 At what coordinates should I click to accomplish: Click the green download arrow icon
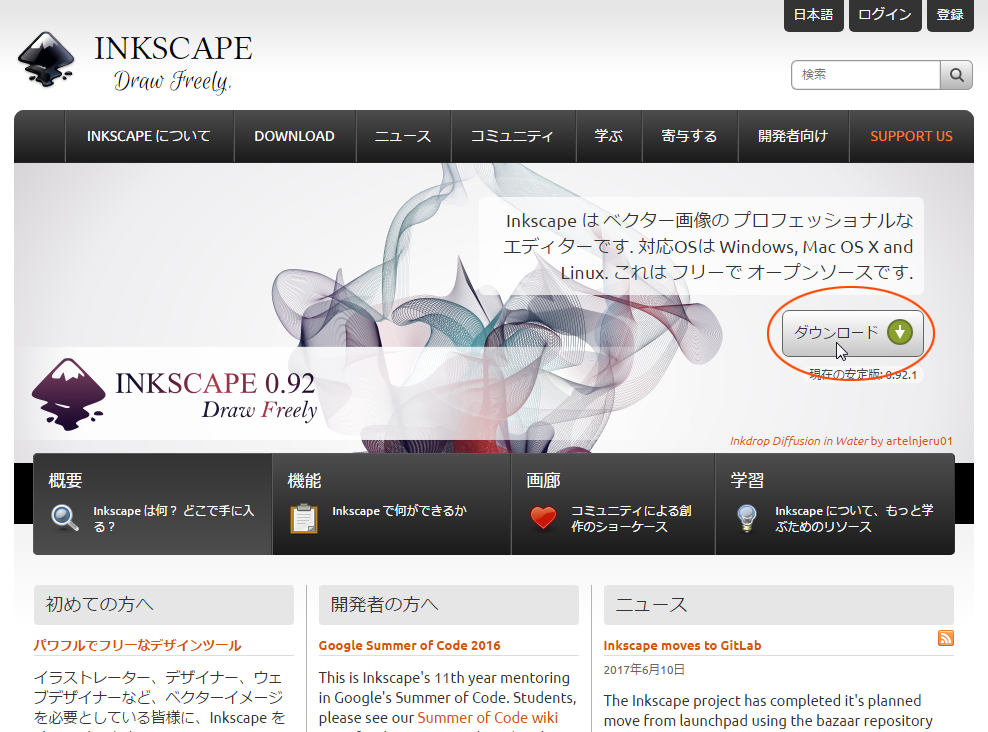899,332
